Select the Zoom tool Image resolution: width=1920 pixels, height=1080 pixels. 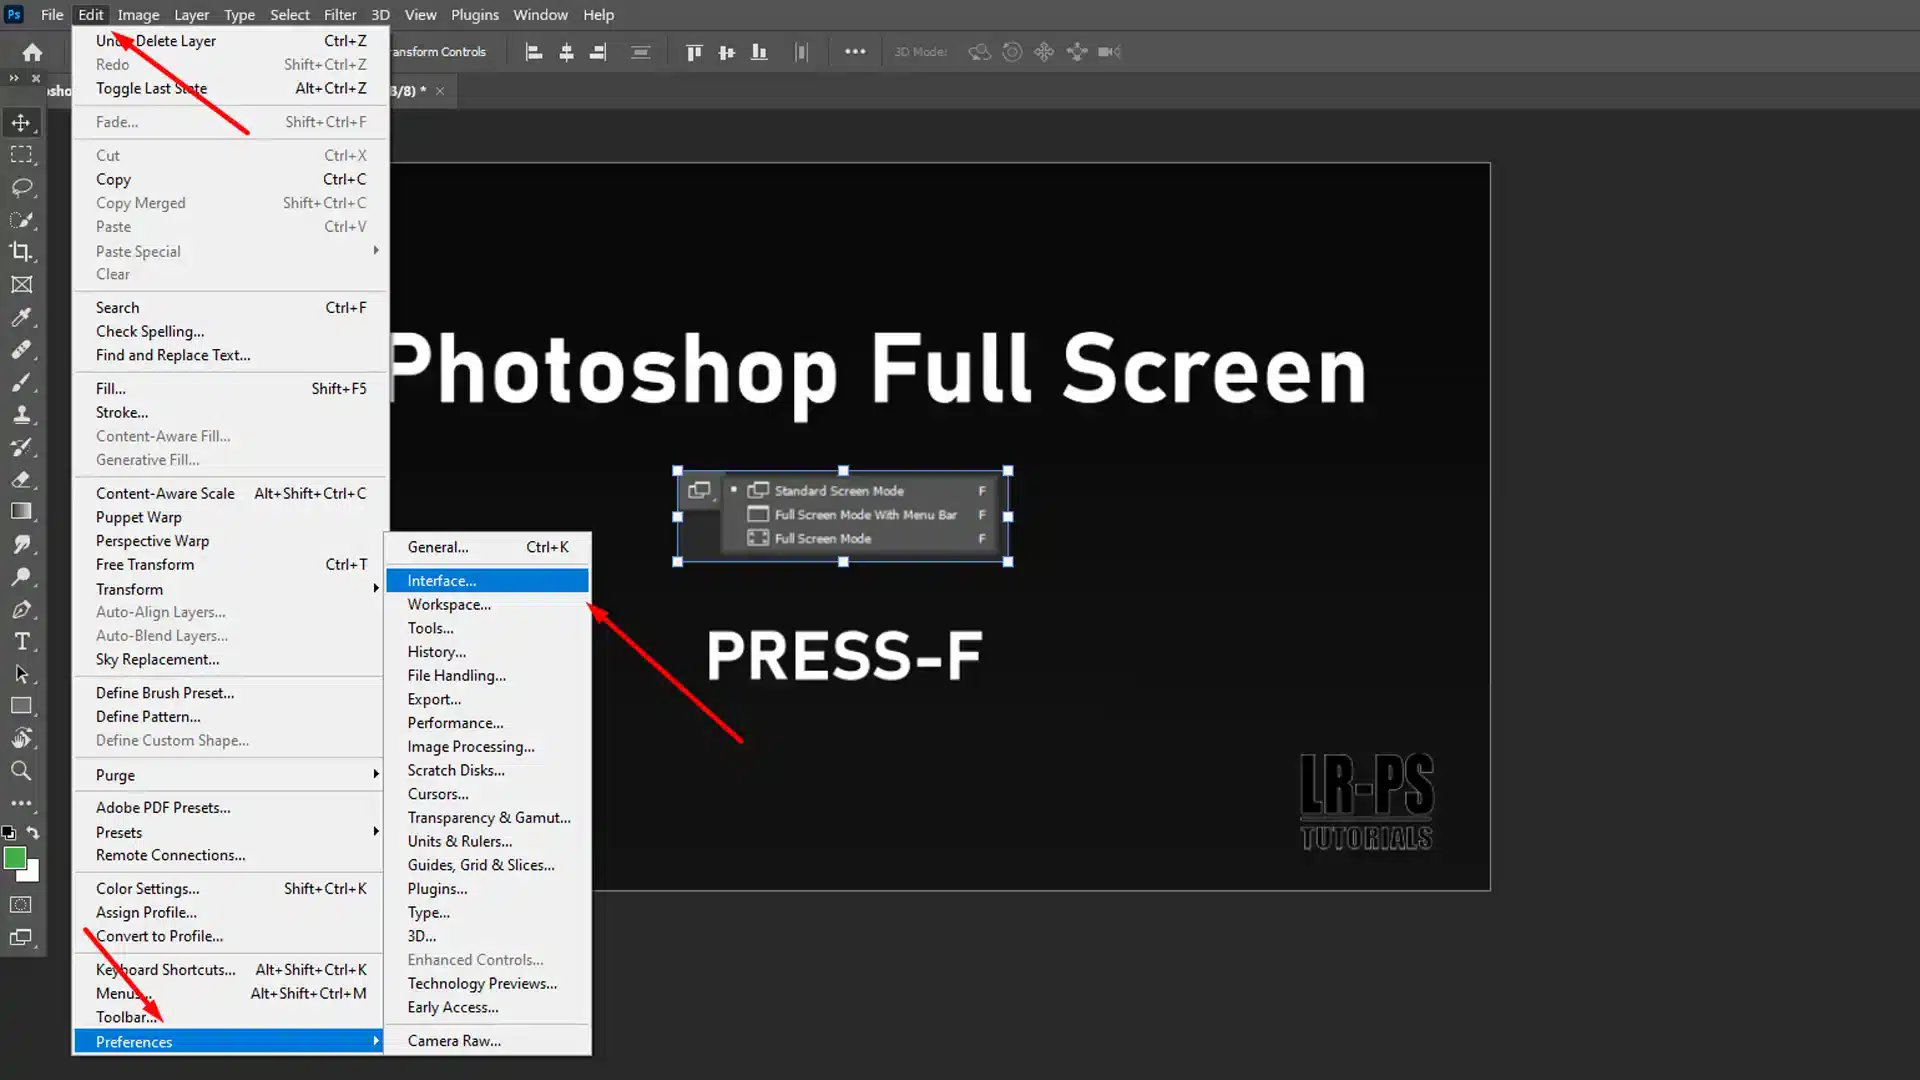(21, 771)
